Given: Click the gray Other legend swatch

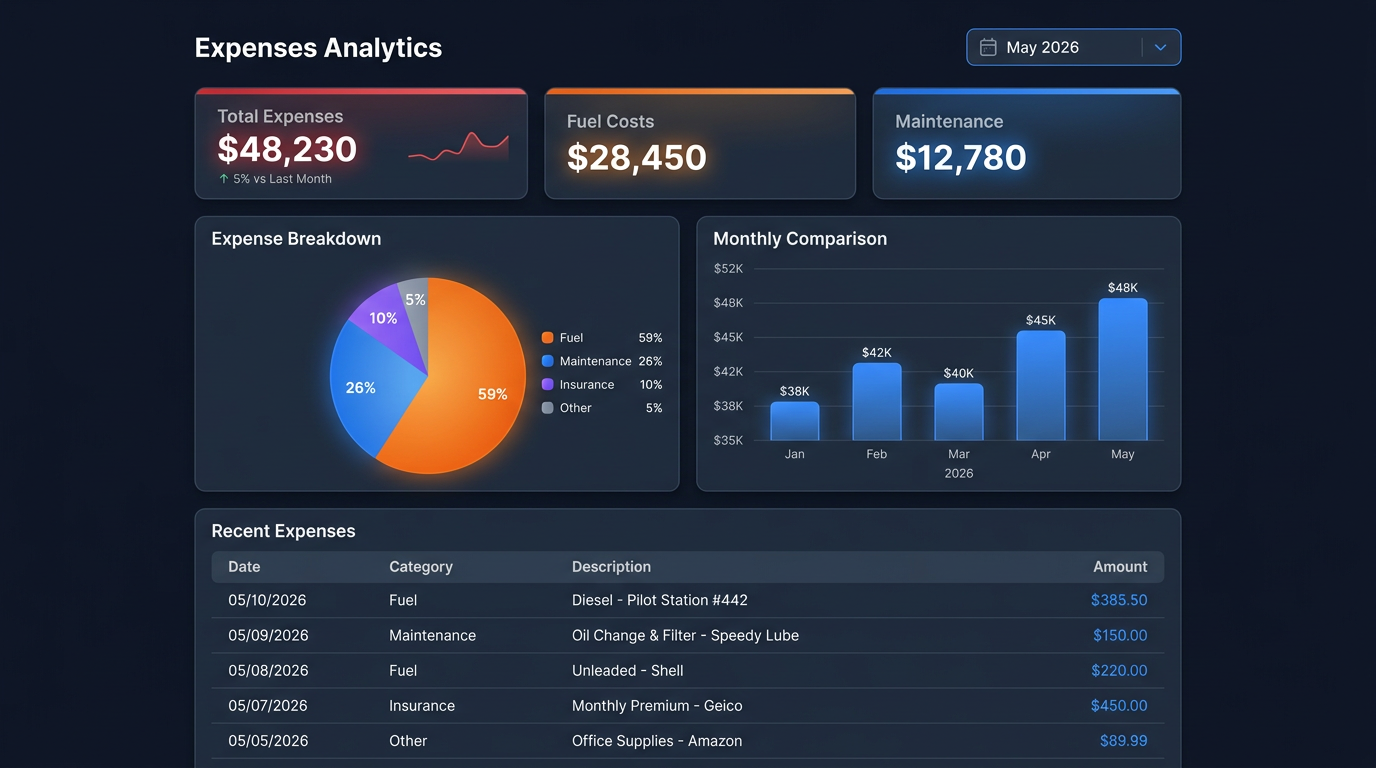Looking at the screenshot, I should [x=547, y=408].
